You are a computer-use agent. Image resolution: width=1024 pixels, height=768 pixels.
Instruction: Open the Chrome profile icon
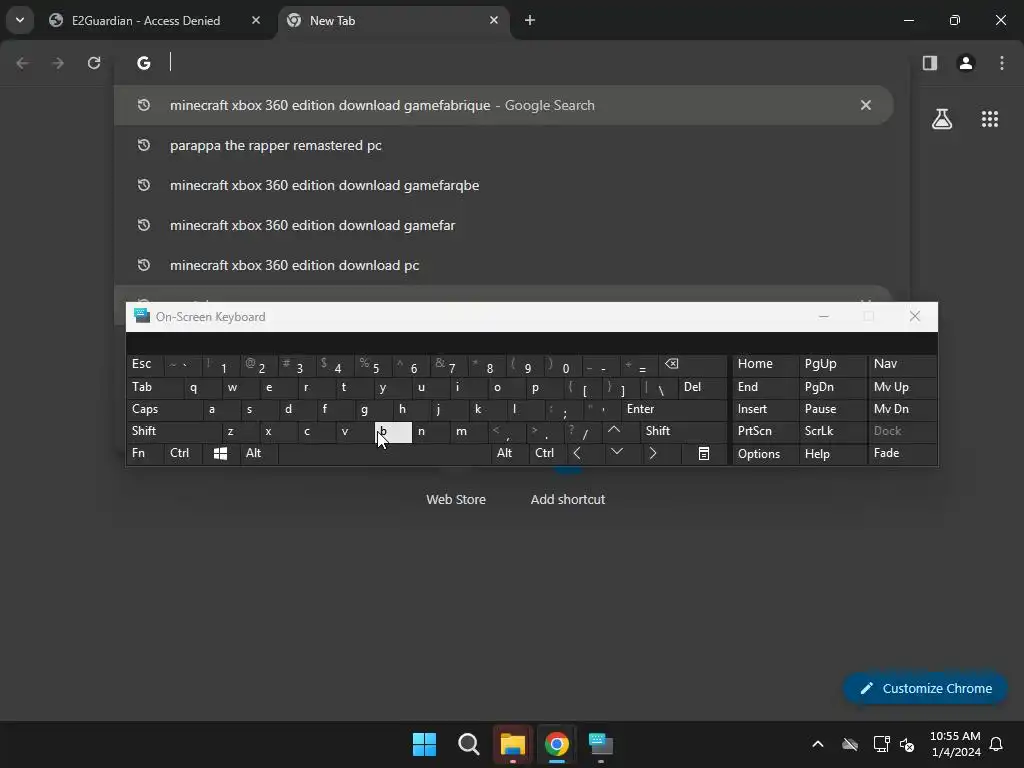point(966,63)
